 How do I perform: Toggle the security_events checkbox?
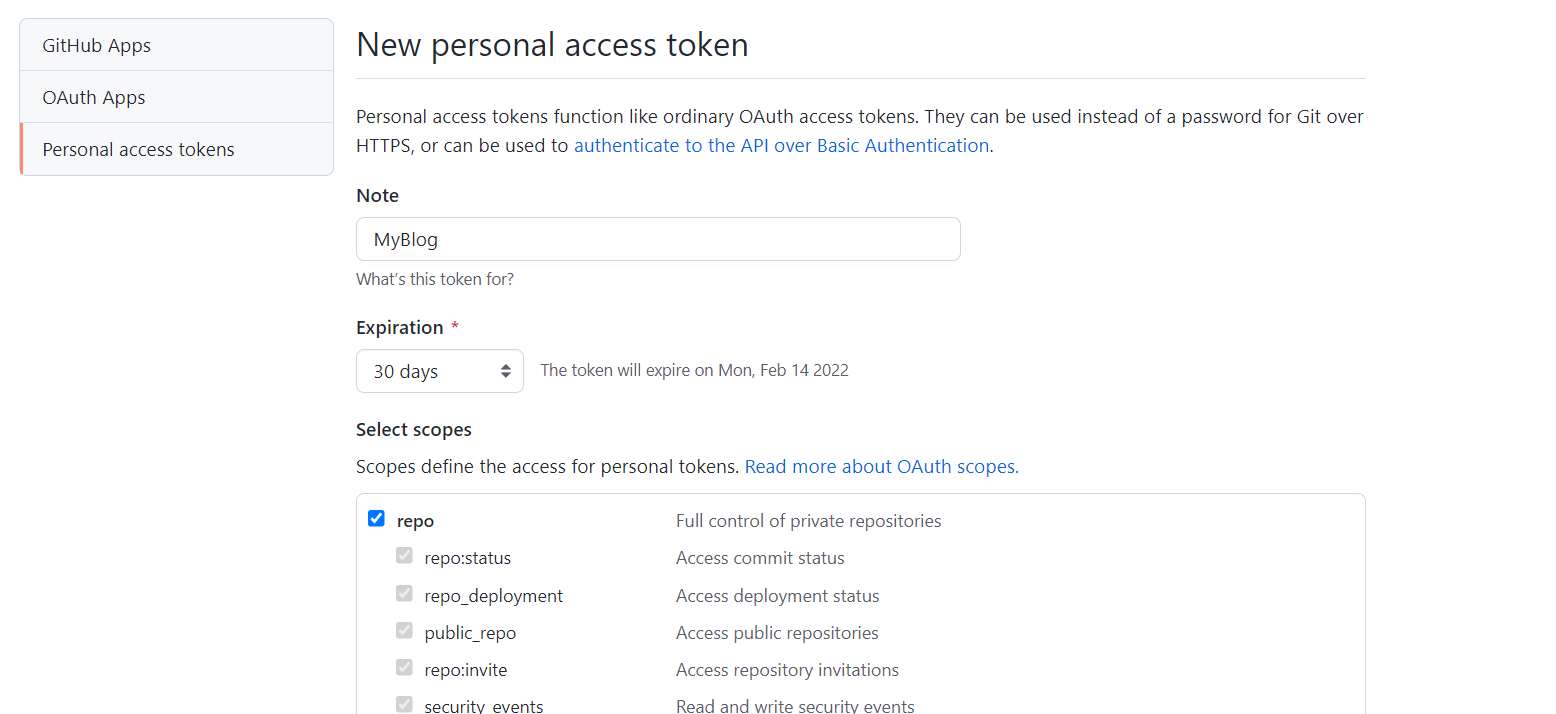point(404,704)
